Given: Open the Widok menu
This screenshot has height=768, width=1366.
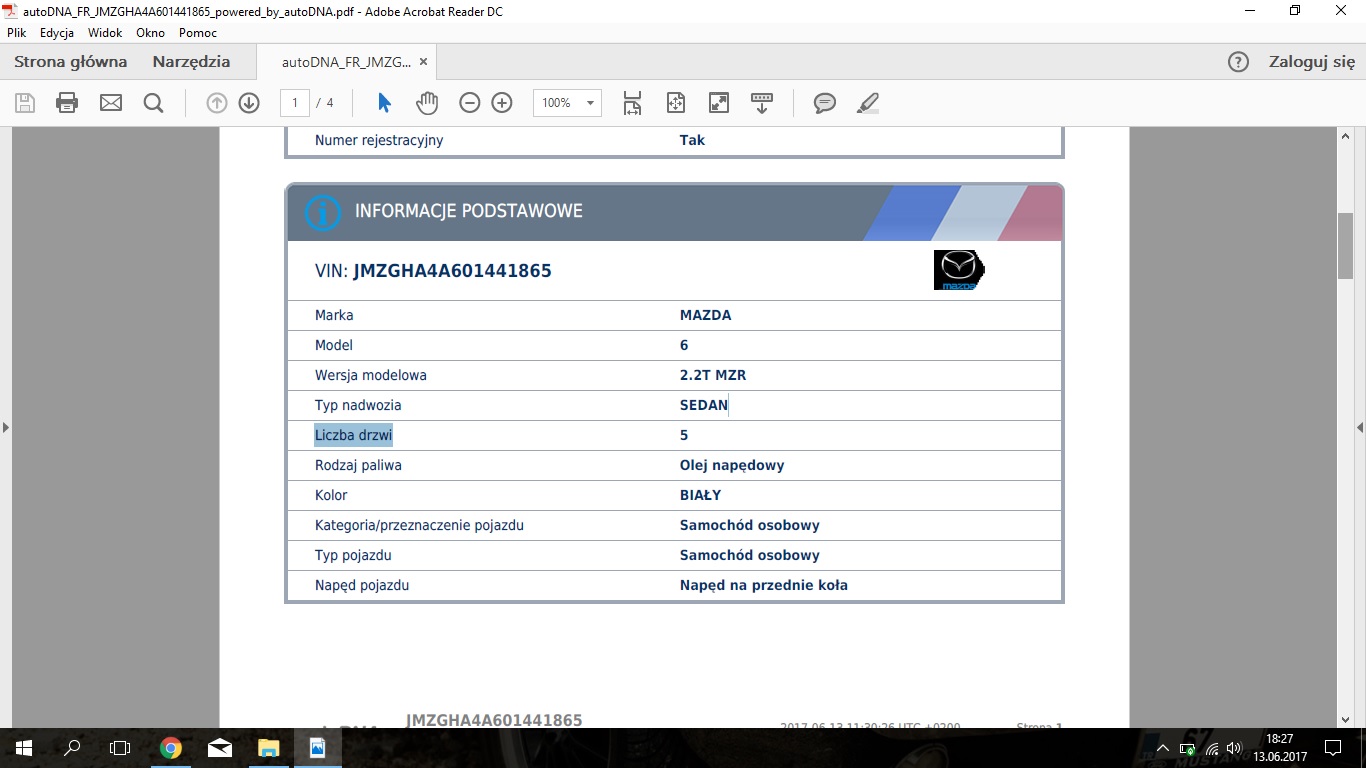Looking at the screenshot, I should pos(105,33).
